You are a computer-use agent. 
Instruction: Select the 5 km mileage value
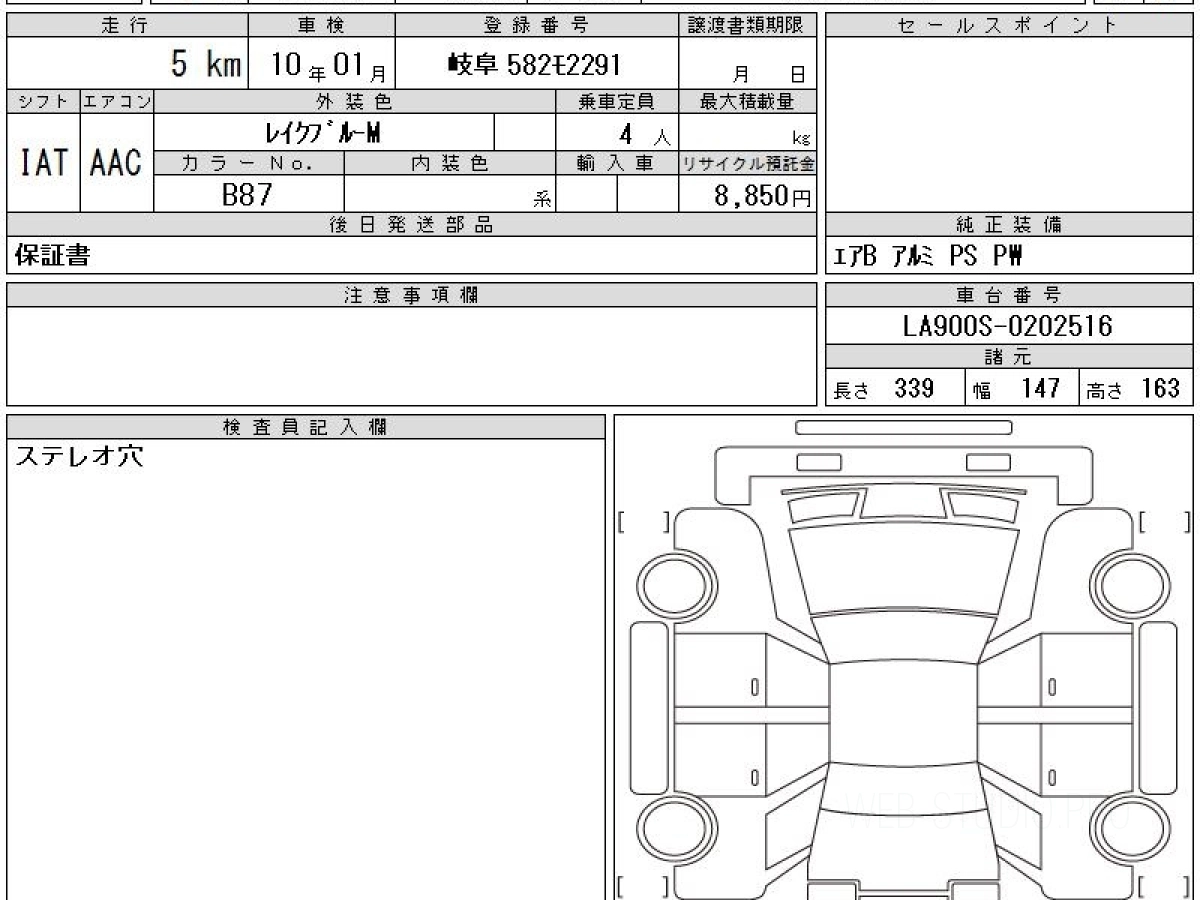point(206,65)
